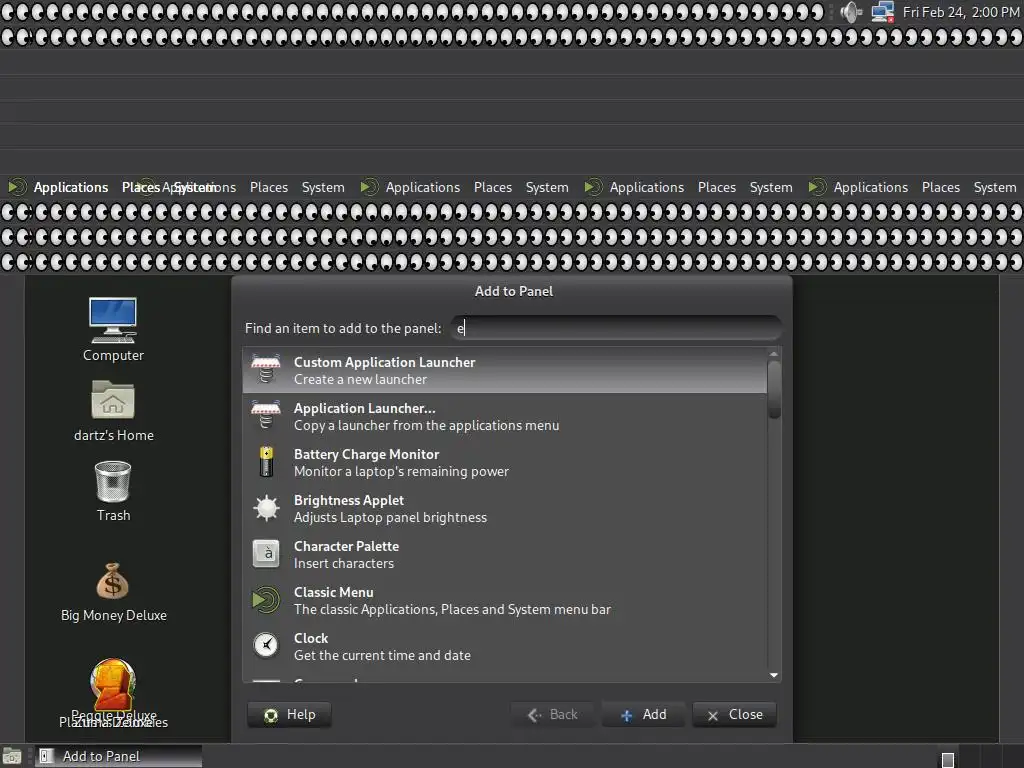The height and width of the screenshot is (768, 1024).
Task: Click the show desktop icon in bottom panel
Action: coord(12,756)
